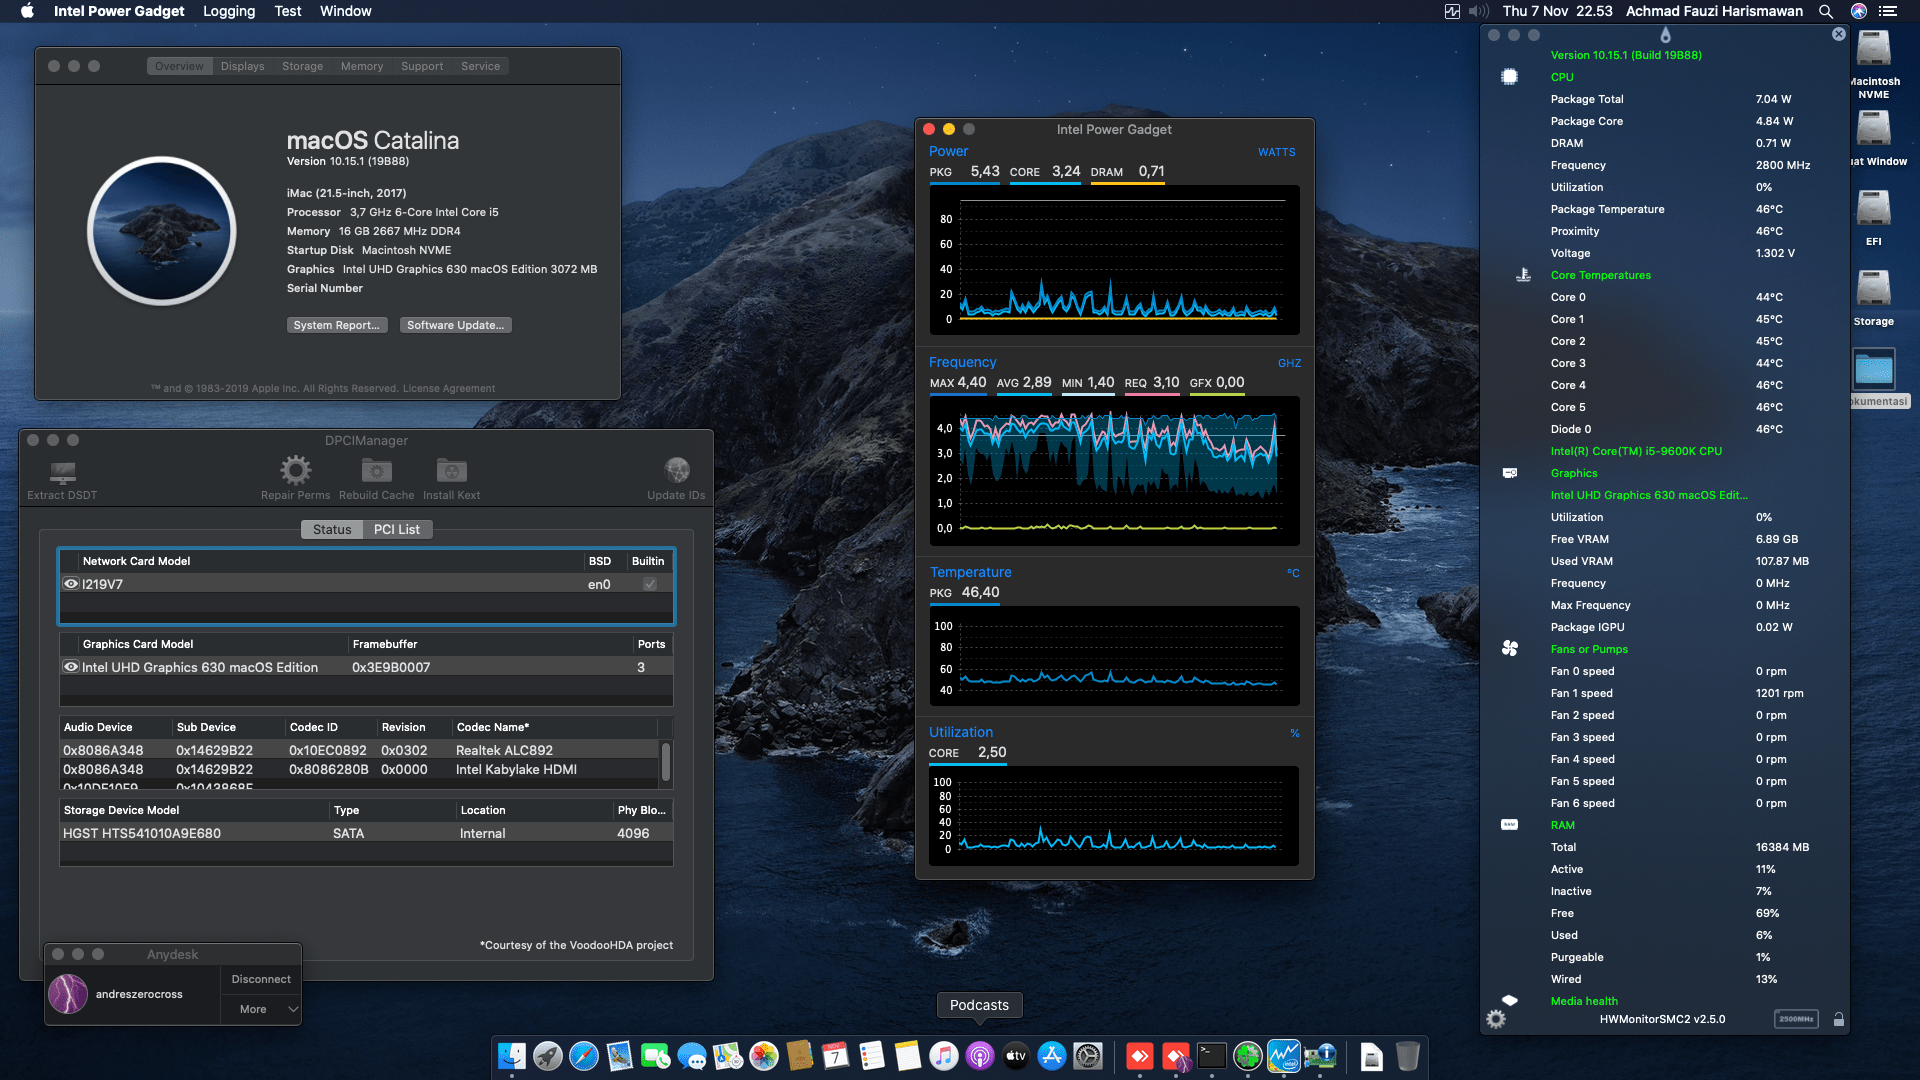Switch to the PCI List tab

pyautogui.click(x=397, y=529)
